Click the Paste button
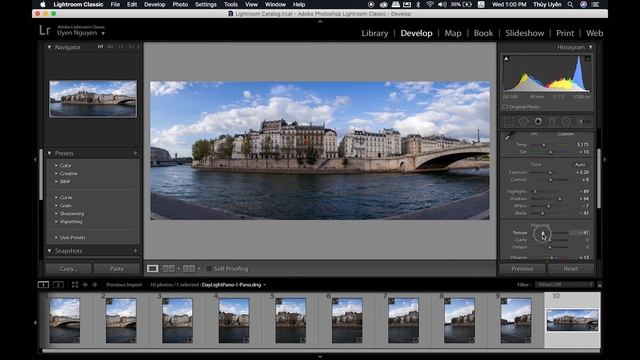The width and height of the screenshot is (640, 360). point(117,269)
